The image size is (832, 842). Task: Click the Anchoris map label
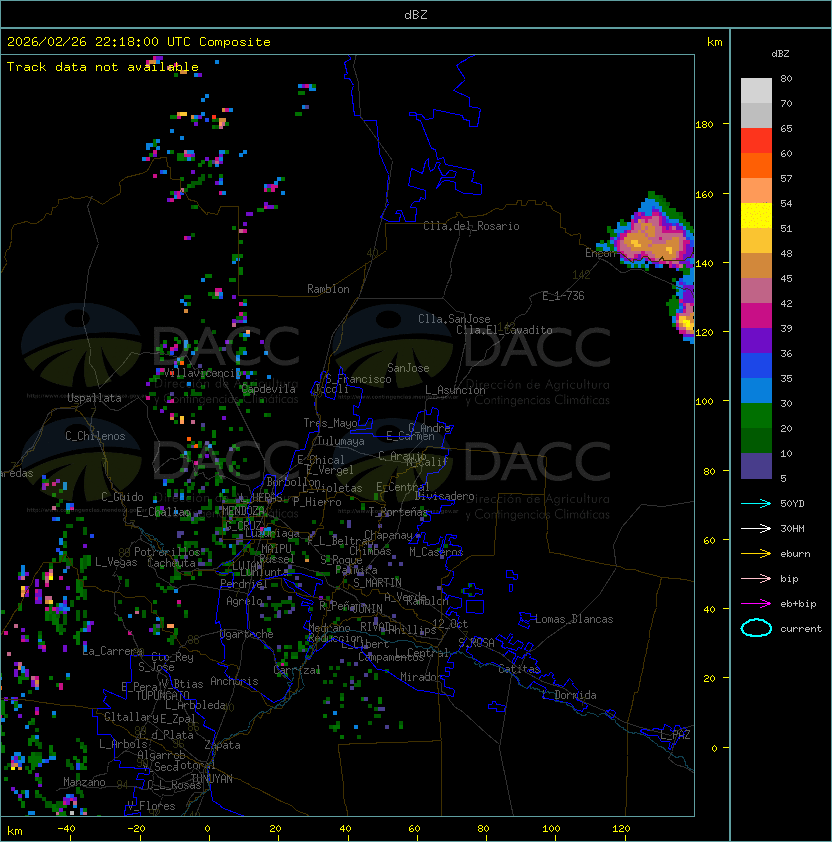point(234,681)
